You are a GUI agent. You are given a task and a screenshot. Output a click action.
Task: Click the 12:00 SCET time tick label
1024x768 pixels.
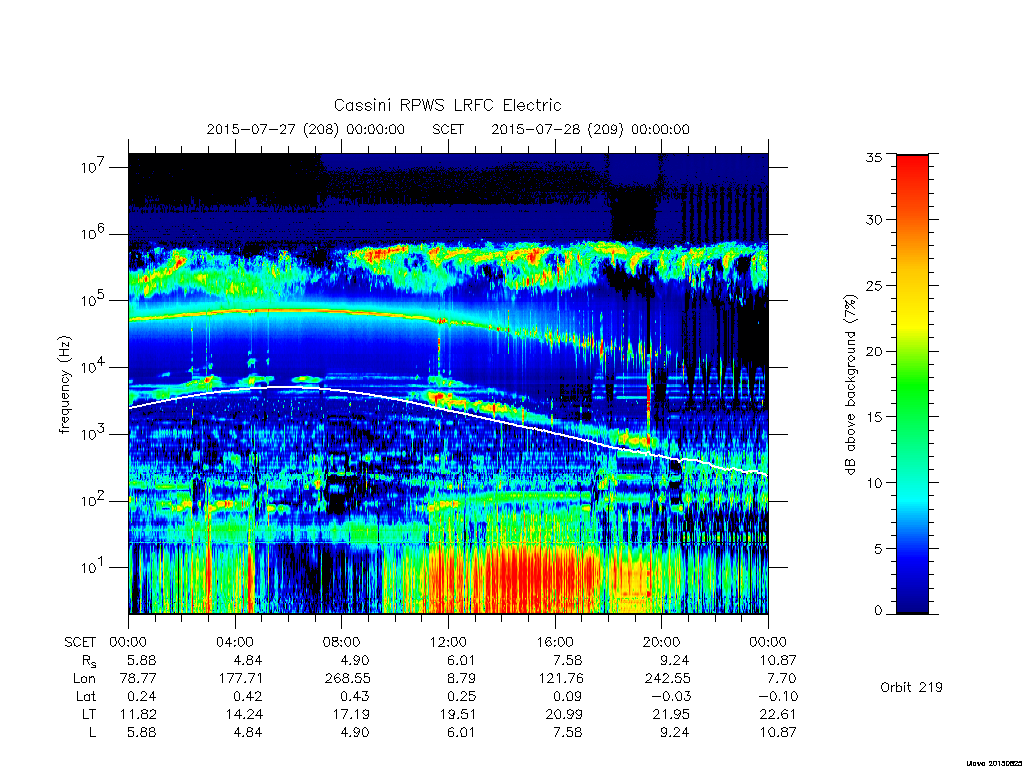pos(448,642)
